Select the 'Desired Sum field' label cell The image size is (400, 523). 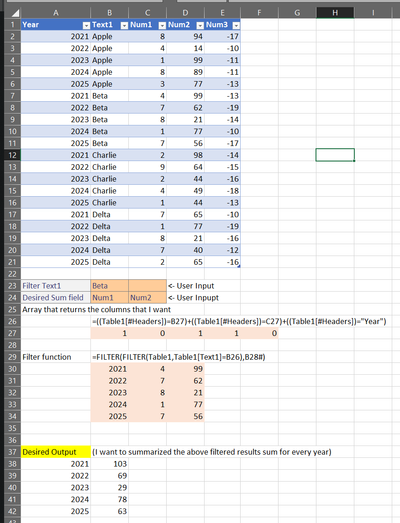click(56, 298)
